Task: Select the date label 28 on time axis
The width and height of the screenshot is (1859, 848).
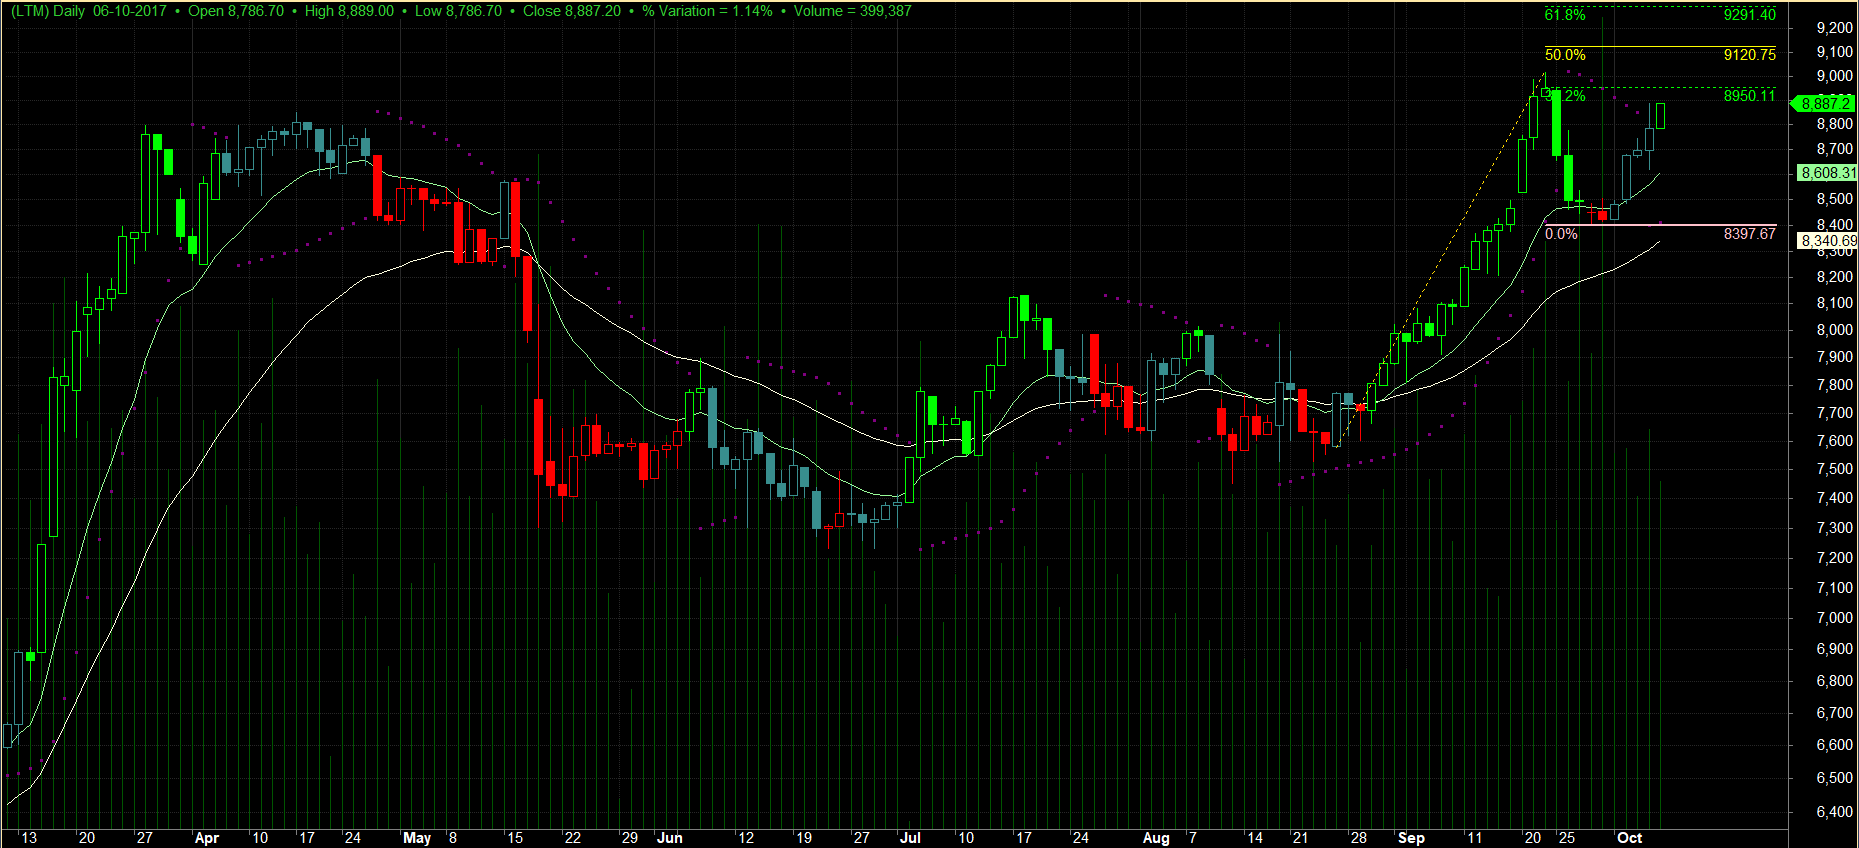Action: tap(1358, 838)
